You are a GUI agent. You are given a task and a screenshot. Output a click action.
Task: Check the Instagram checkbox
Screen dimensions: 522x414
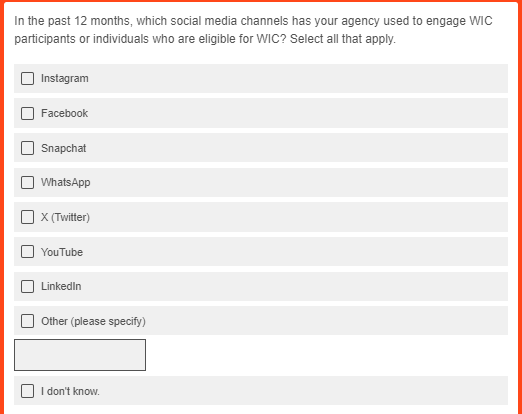[x=27, y=79]
